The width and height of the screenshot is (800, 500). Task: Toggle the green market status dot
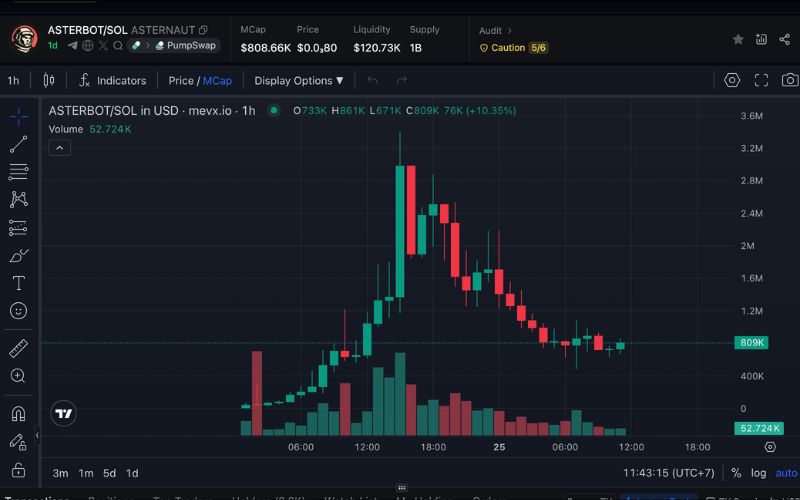pyautogui.click(x=274, y=110)
